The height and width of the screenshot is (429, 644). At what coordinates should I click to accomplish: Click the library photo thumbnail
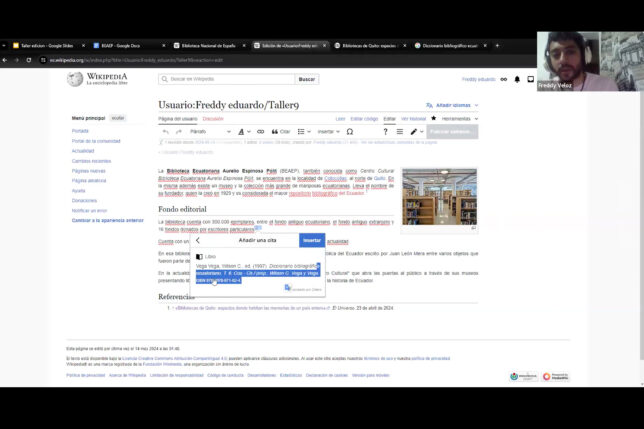pos(439,196)
